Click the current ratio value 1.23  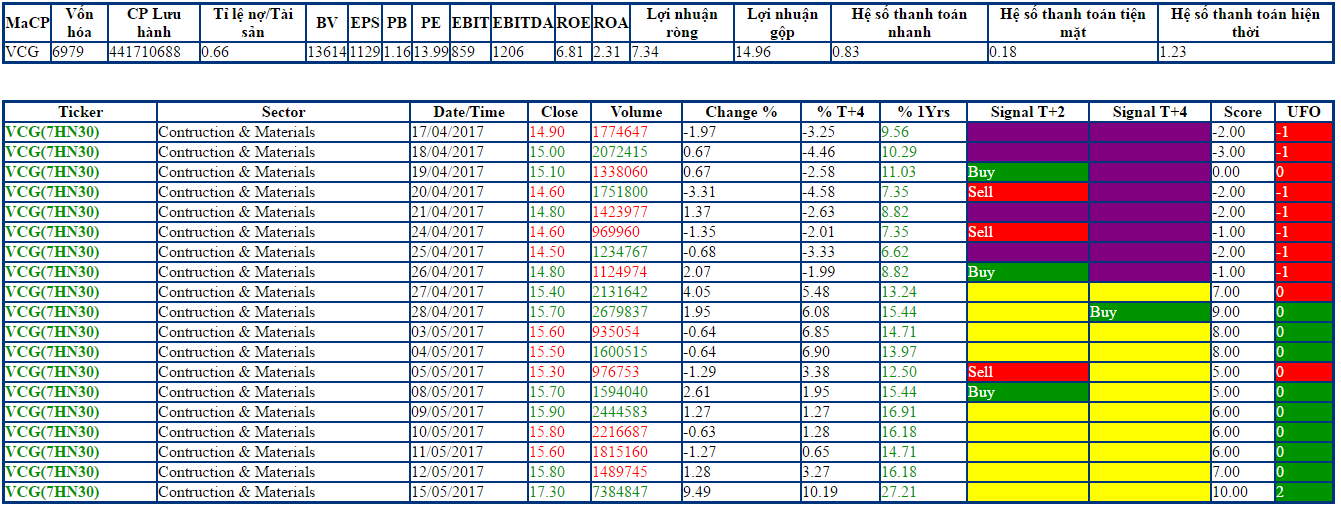click(1173, 52)
